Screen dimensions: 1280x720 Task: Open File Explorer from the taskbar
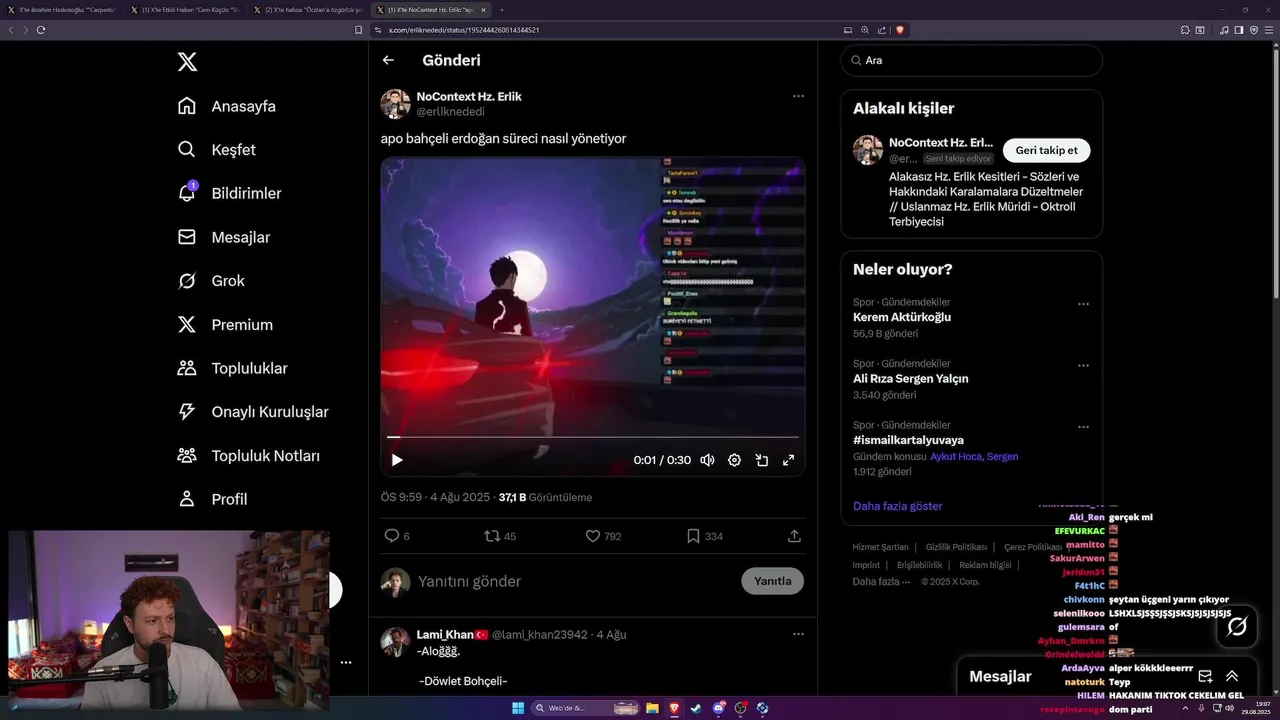coord(652,708)
